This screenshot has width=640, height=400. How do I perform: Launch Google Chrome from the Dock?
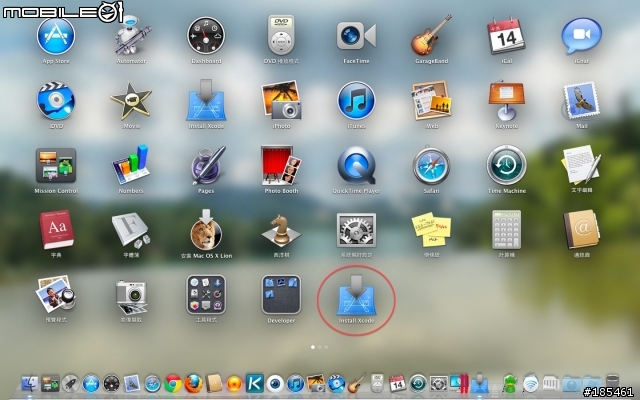173,384
